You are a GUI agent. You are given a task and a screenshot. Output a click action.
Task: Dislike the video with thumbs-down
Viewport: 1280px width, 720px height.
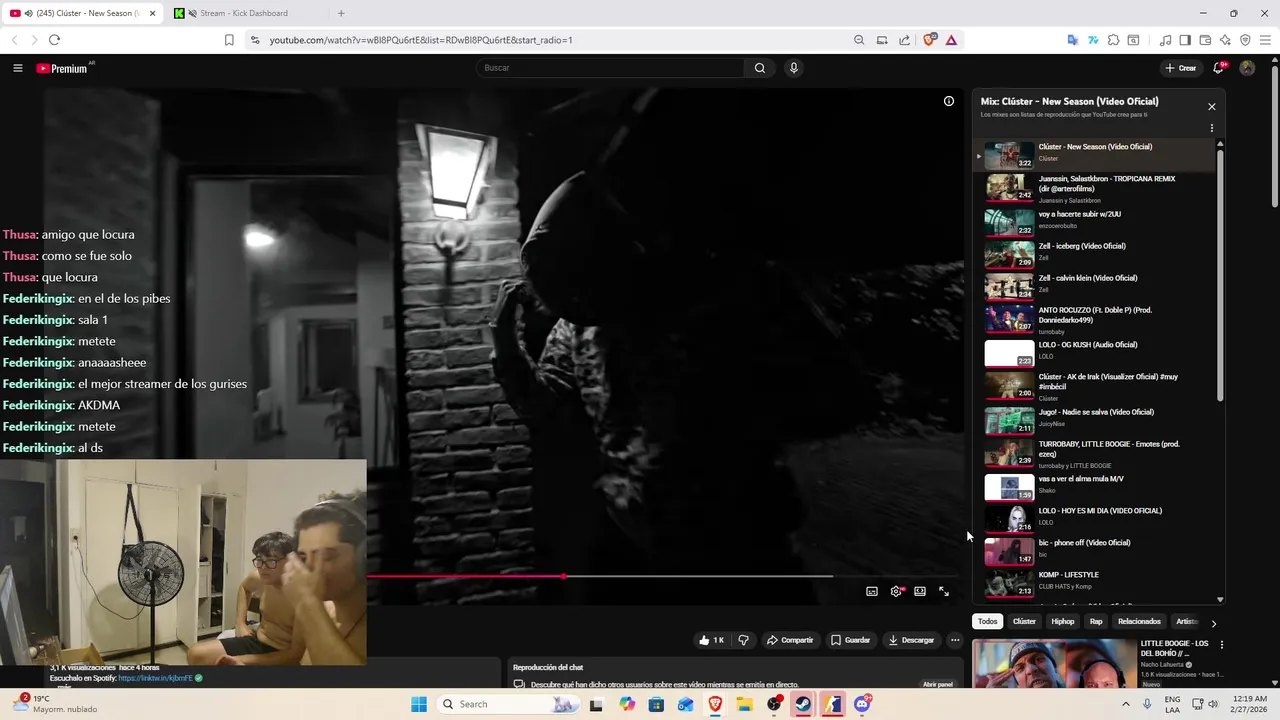[x=743, y=640]
